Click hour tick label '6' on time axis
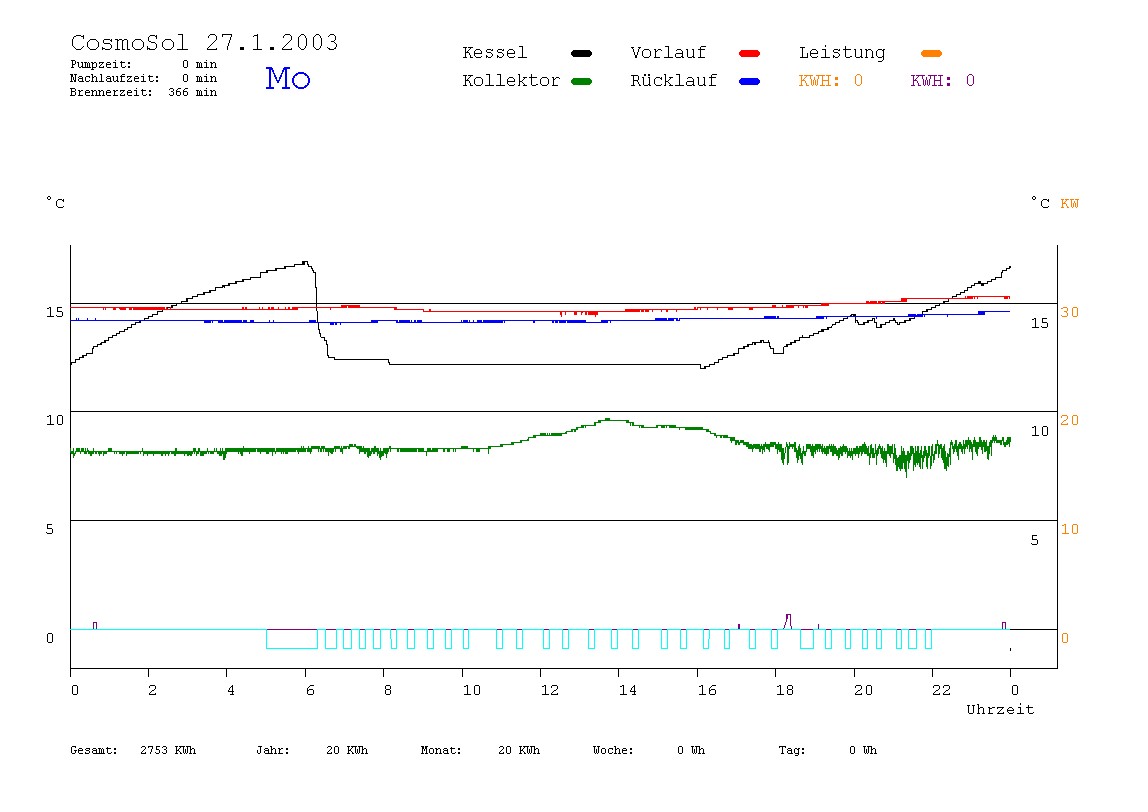1148x812 pixels. (310, 690)
